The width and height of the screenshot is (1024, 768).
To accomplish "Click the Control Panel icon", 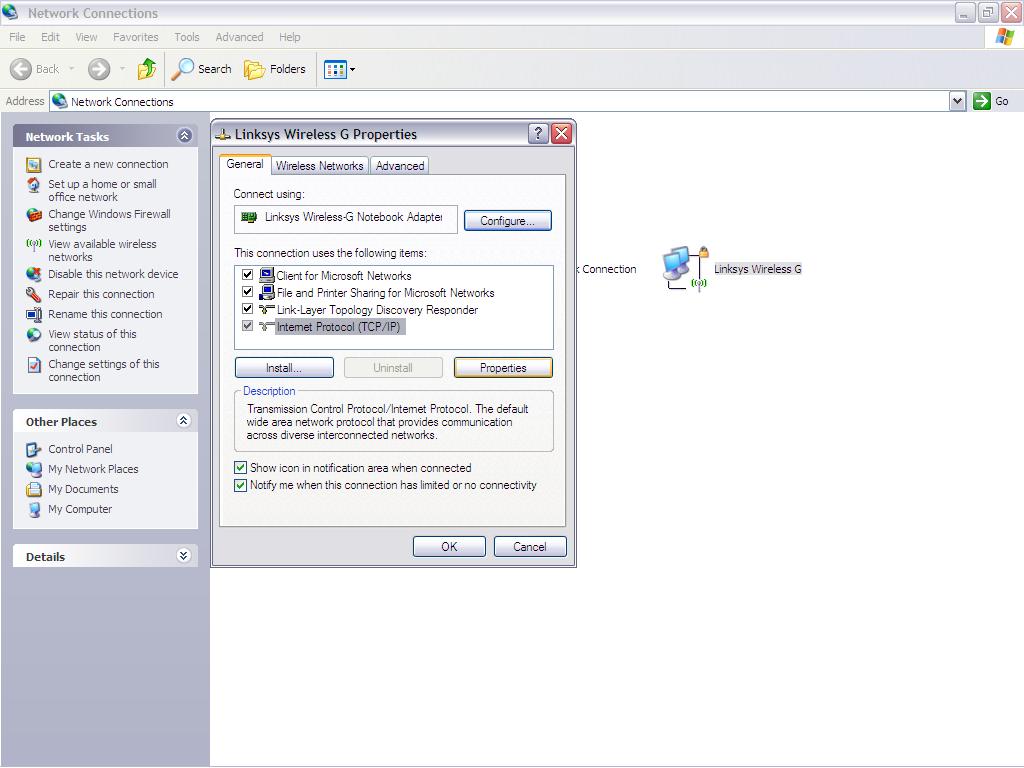I will [34, 449].
